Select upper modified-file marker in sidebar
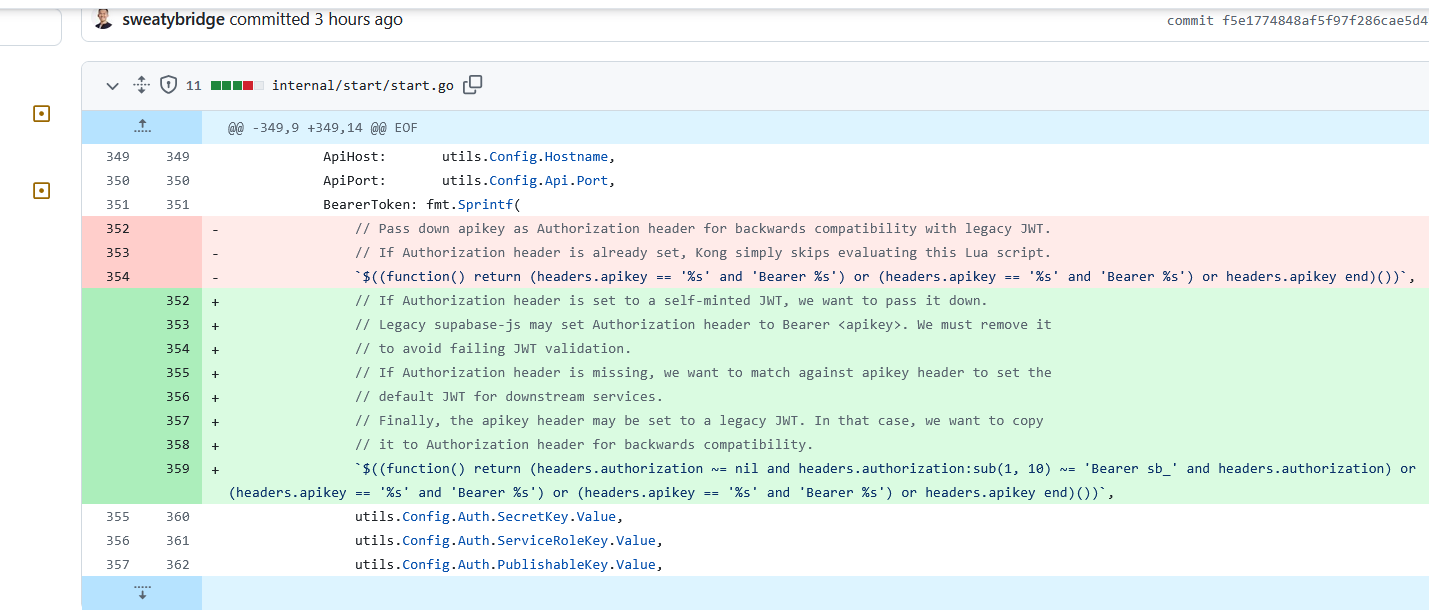 [x=41, y=114]
